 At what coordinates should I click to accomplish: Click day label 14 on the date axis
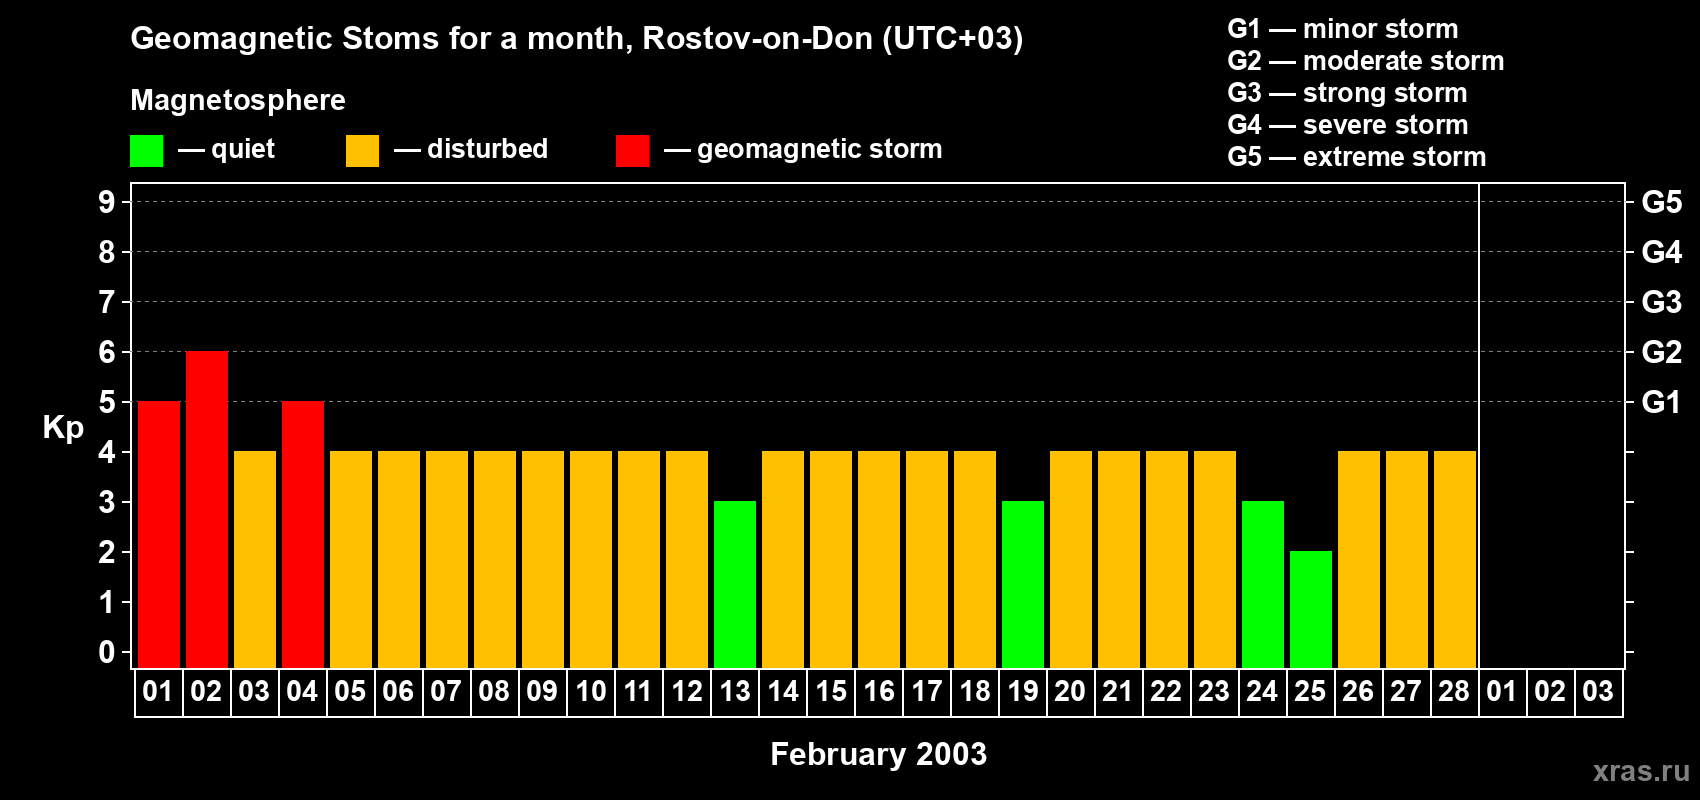pyautogui.click(x=783, y=691)
